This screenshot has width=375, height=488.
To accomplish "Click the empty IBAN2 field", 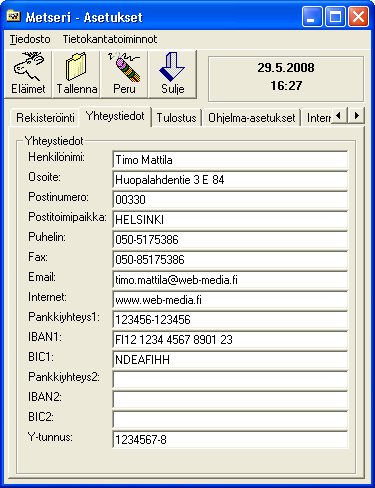I will point(230,400).
